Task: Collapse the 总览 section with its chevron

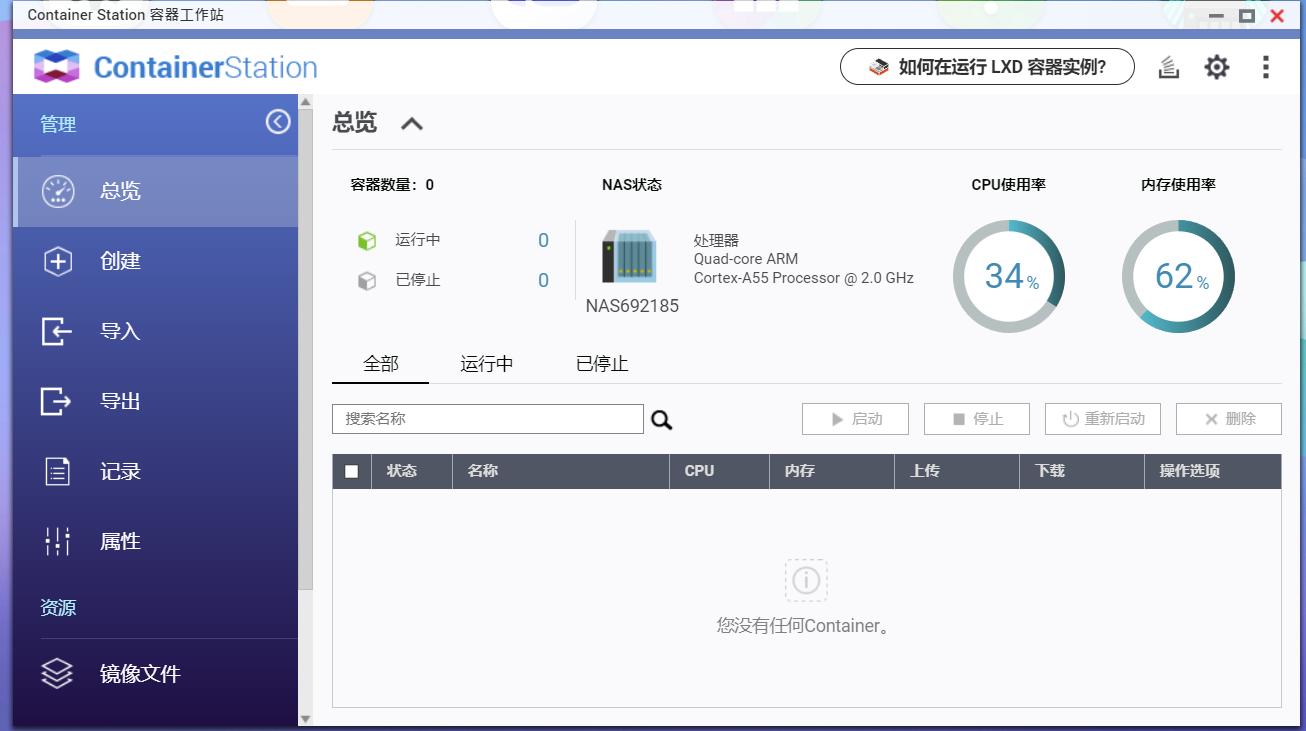Action: click(x=411, y=123)
